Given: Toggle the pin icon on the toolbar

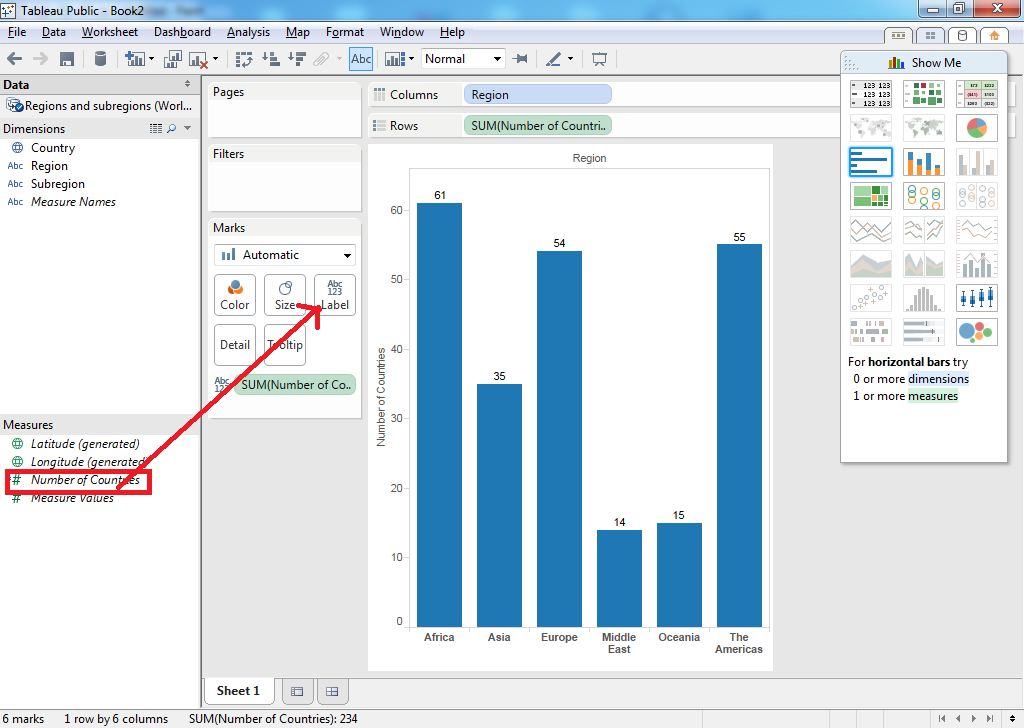Looking at the screenshot, I should (519, 59).
